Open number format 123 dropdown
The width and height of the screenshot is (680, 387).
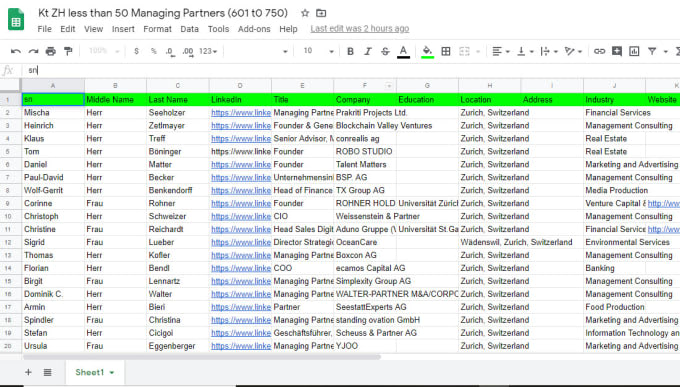[x=208, y=51]
